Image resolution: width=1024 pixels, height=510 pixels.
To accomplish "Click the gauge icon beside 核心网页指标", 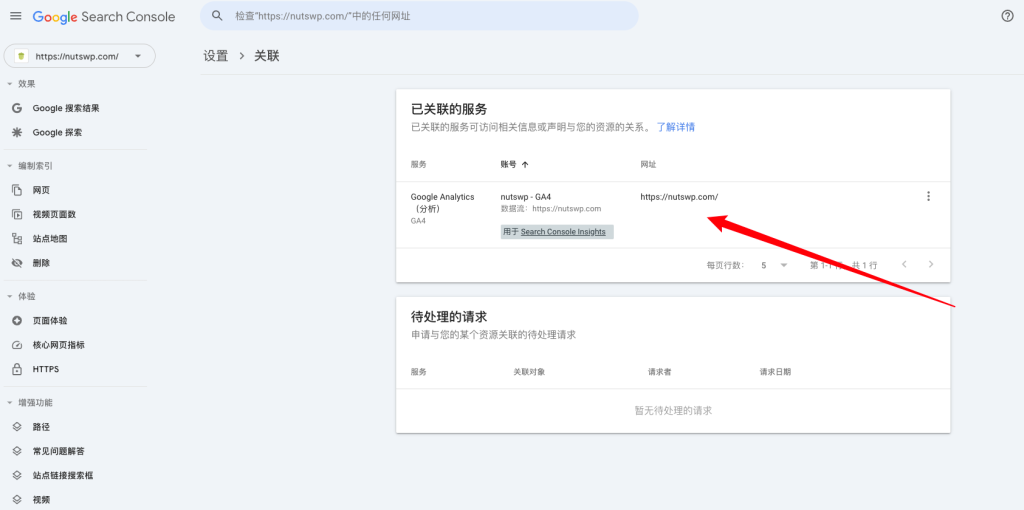I will pyautogui.click(x=18, y=345).
